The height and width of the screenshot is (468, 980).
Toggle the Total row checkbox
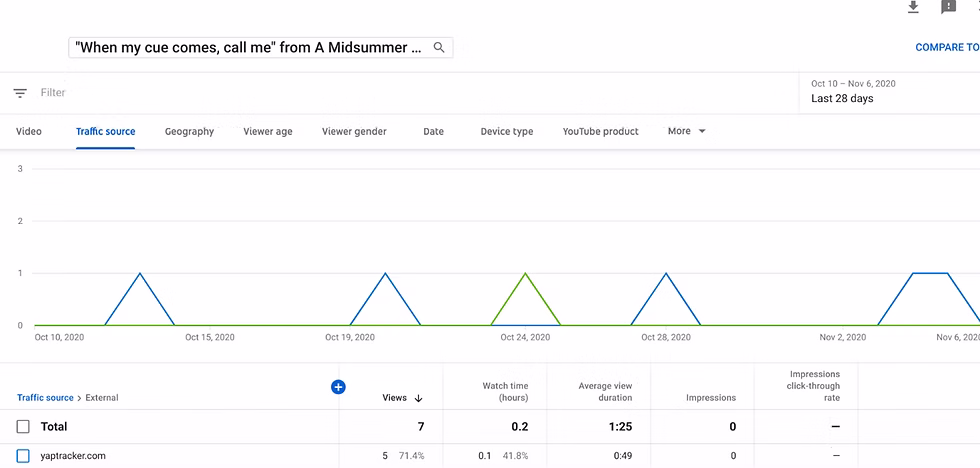[23, 427]
